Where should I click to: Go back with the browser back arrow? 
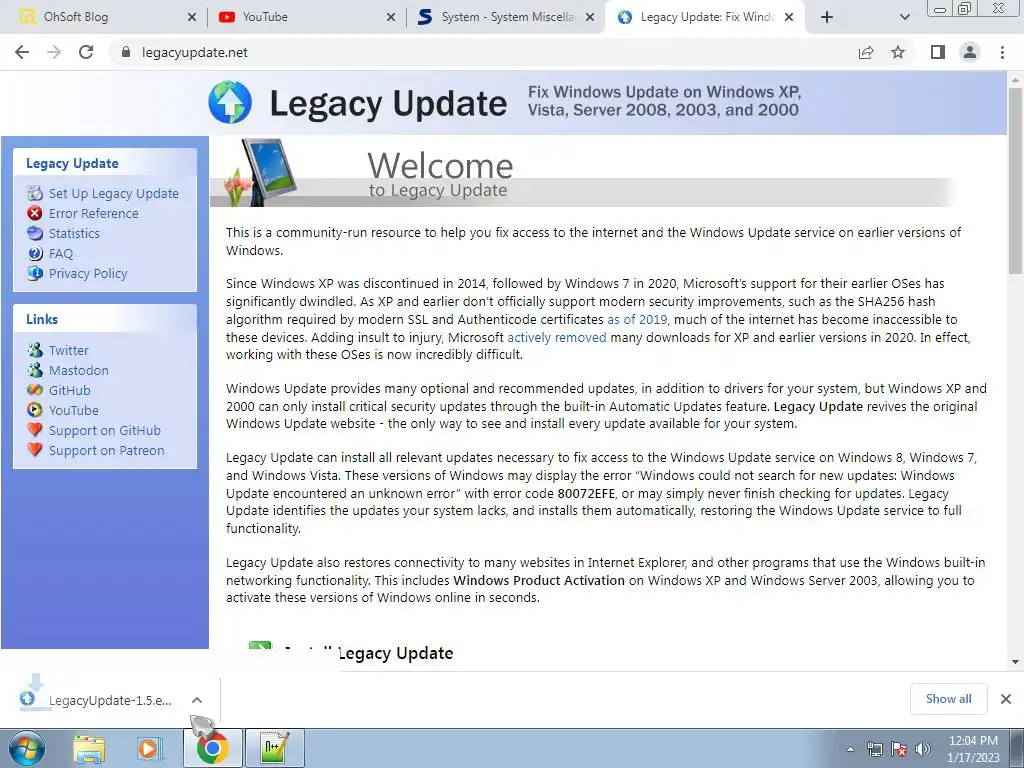(22, 52)
